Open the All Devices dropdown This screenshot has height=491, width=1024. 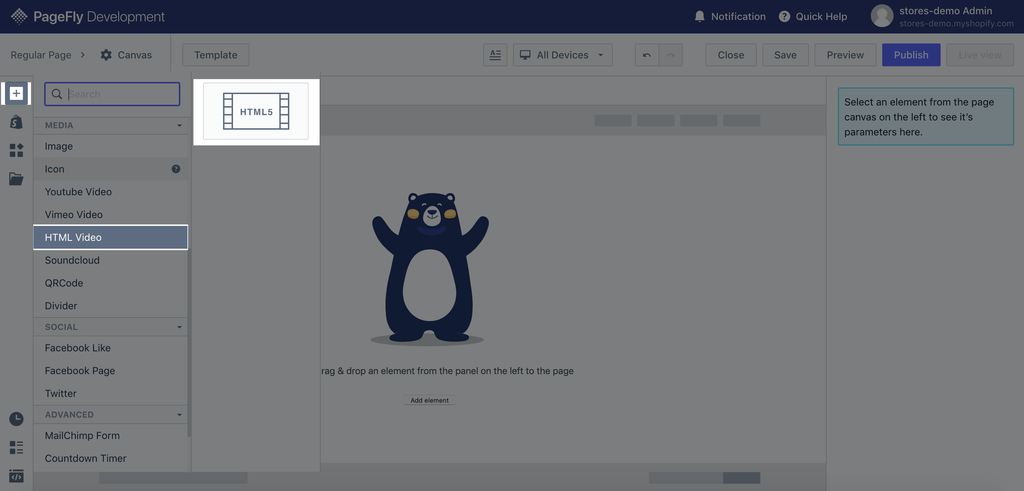[x=563, y=55]
